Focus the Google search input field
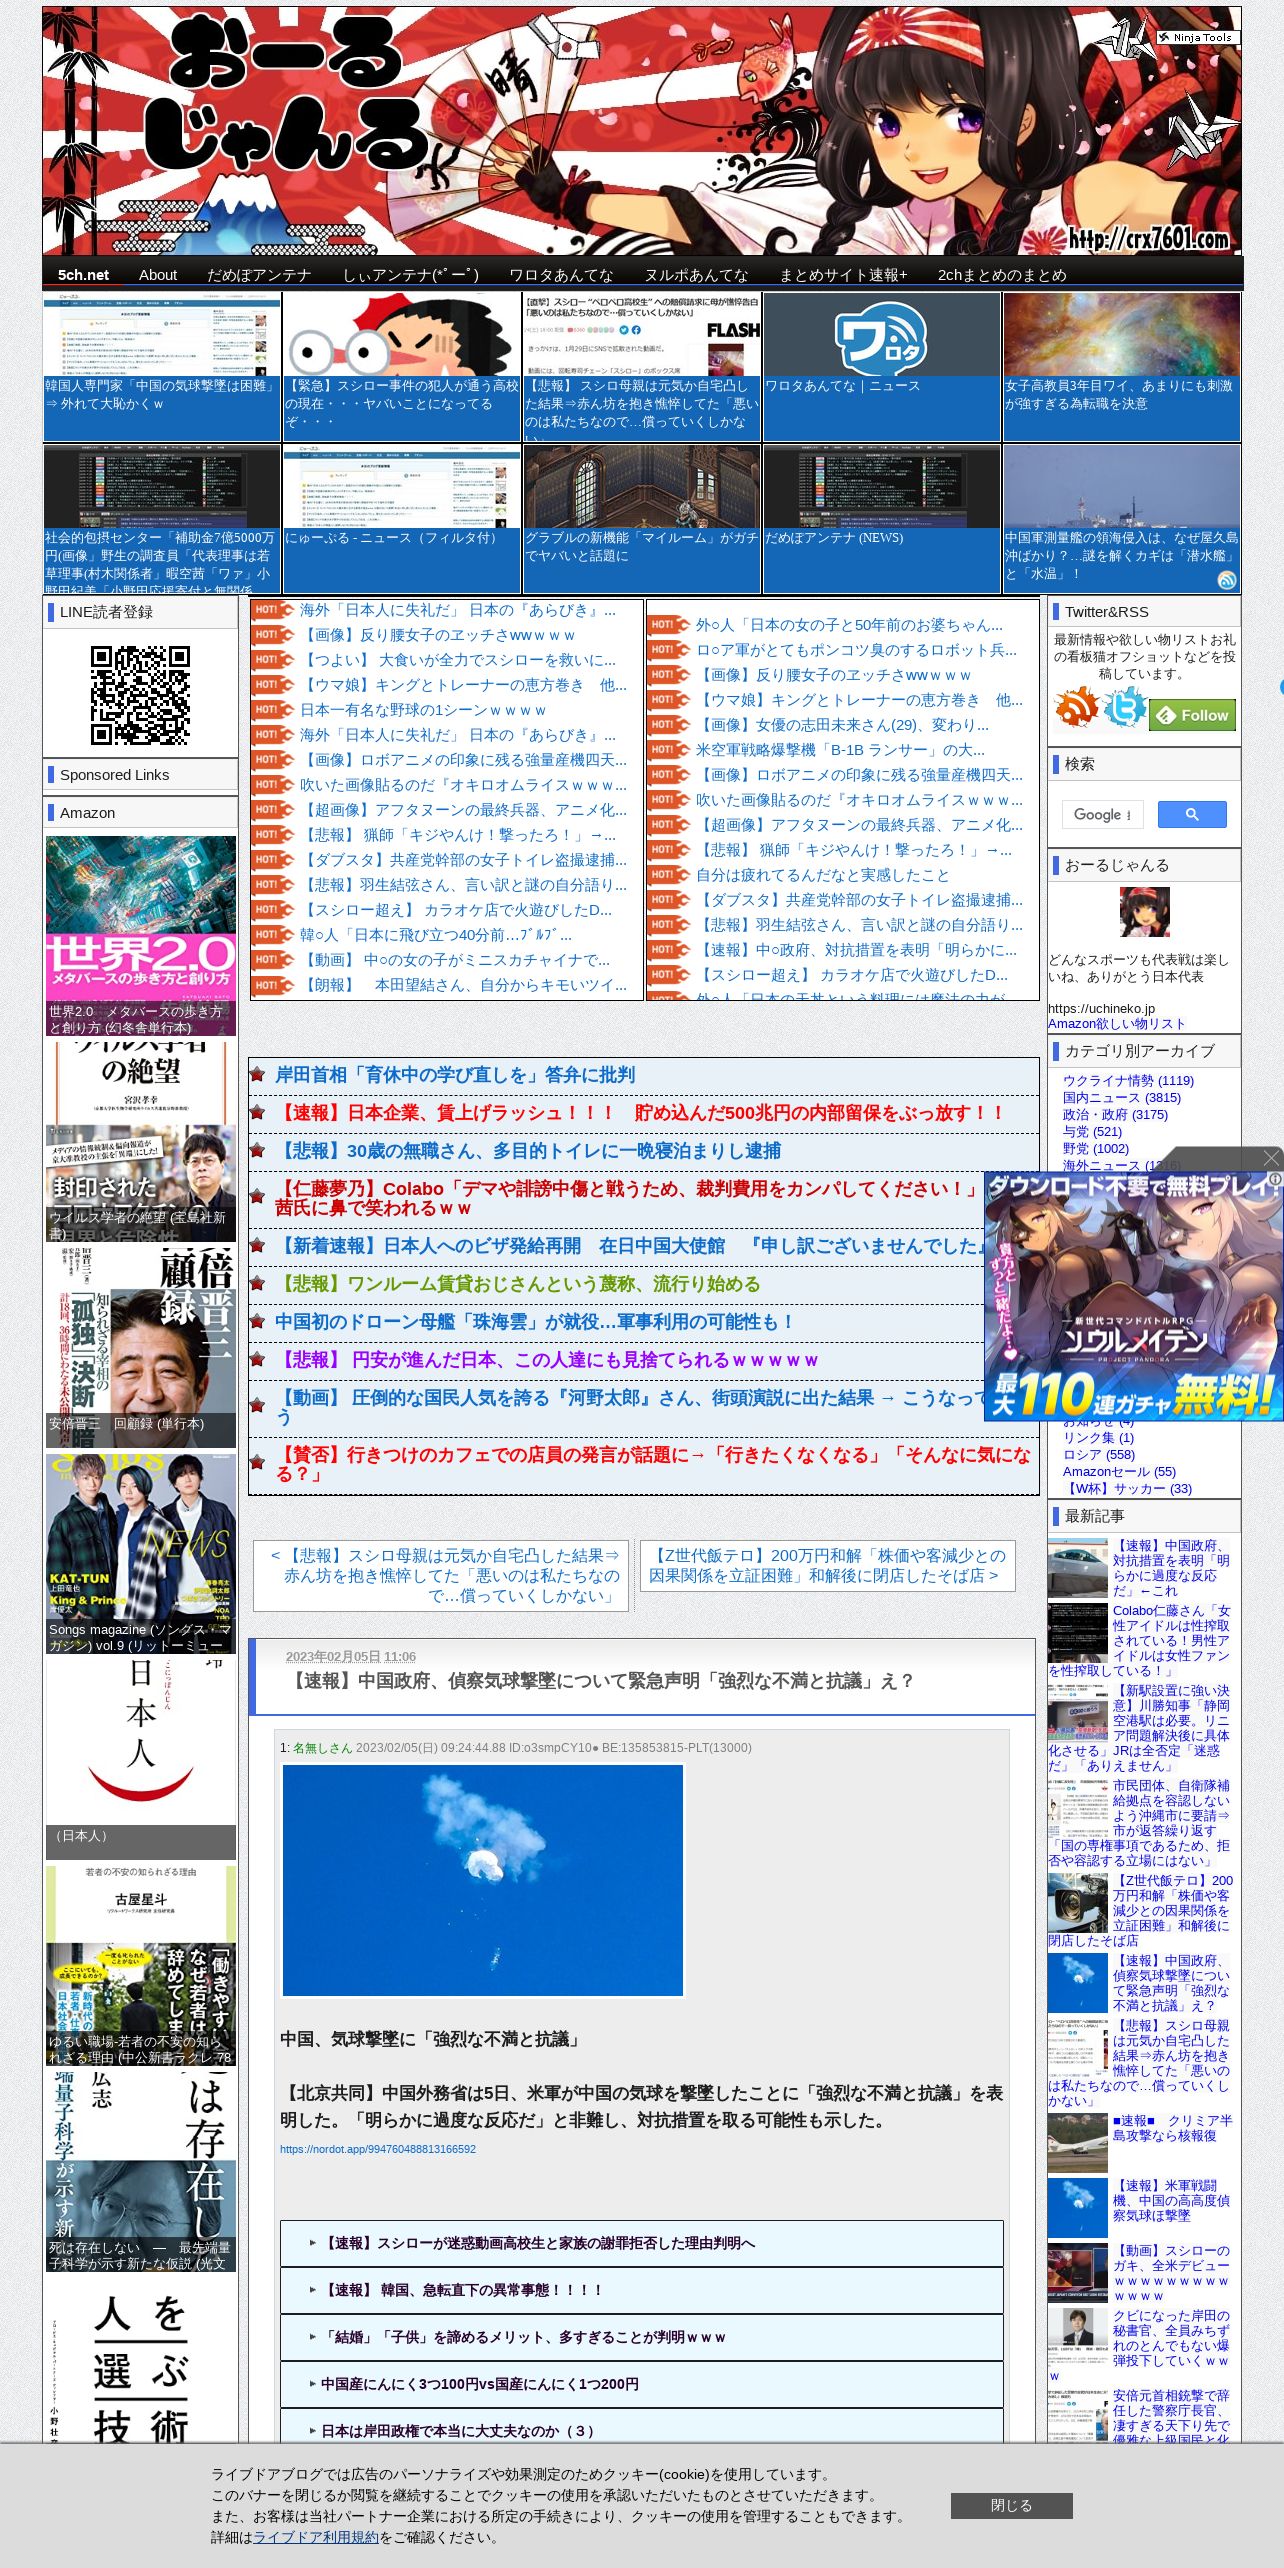 click(1102, 814)
